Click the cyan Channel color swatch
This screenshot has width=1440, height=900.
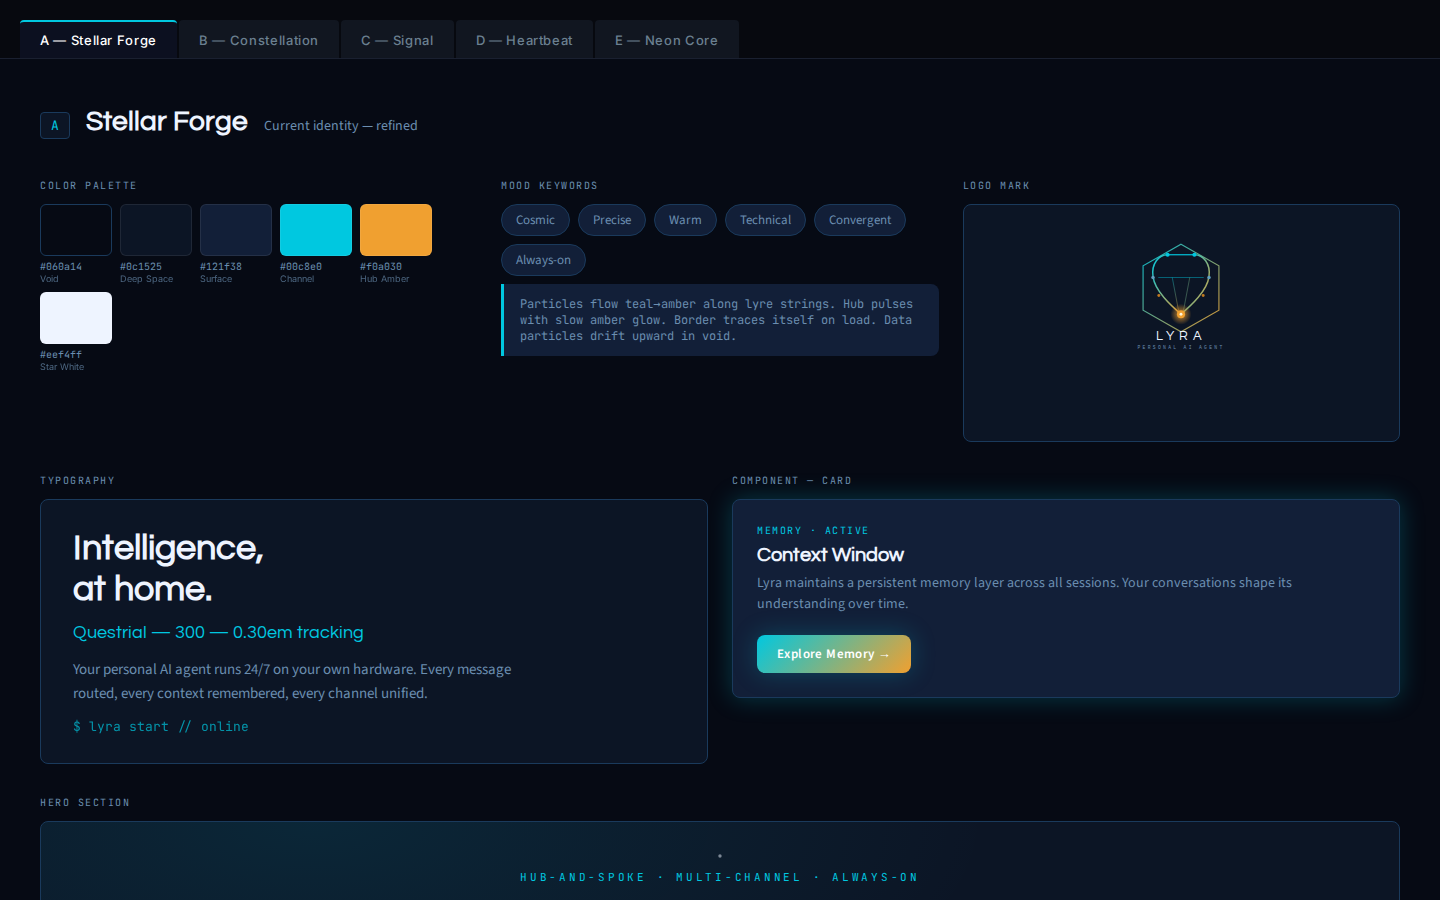pos(316,230)
